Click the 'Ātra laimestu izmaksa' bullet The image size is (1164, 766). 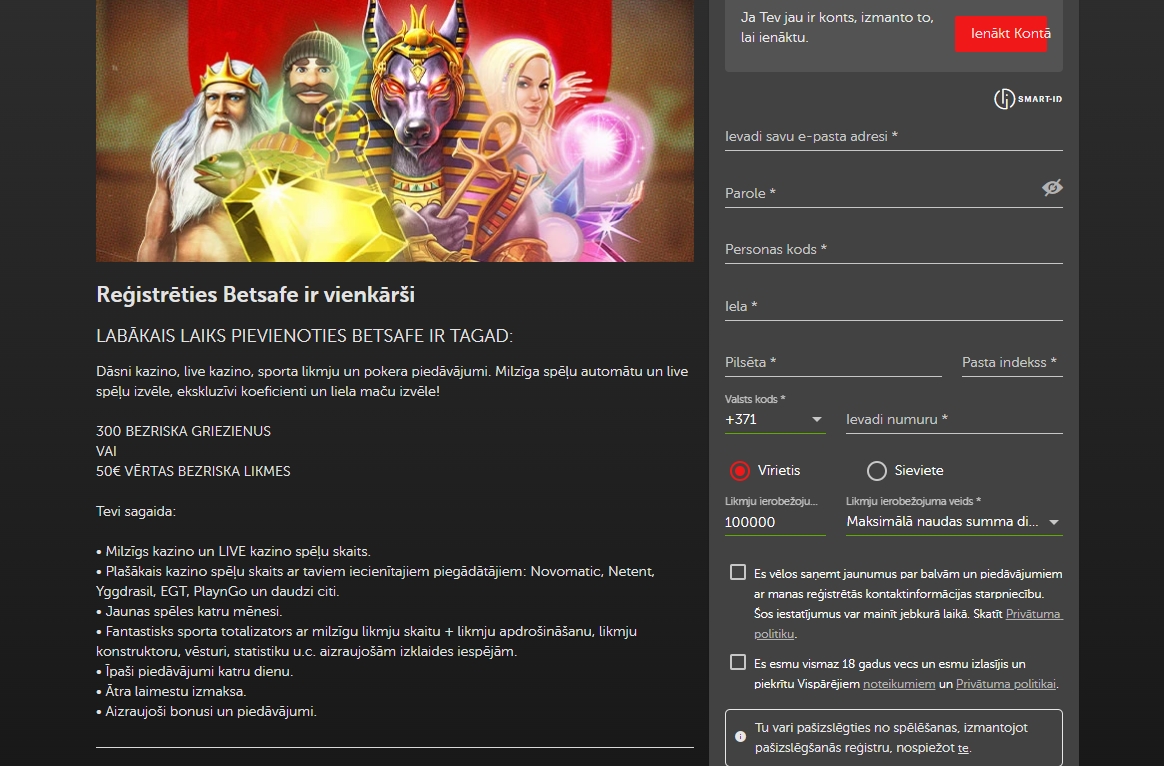(x=171, y=692)
